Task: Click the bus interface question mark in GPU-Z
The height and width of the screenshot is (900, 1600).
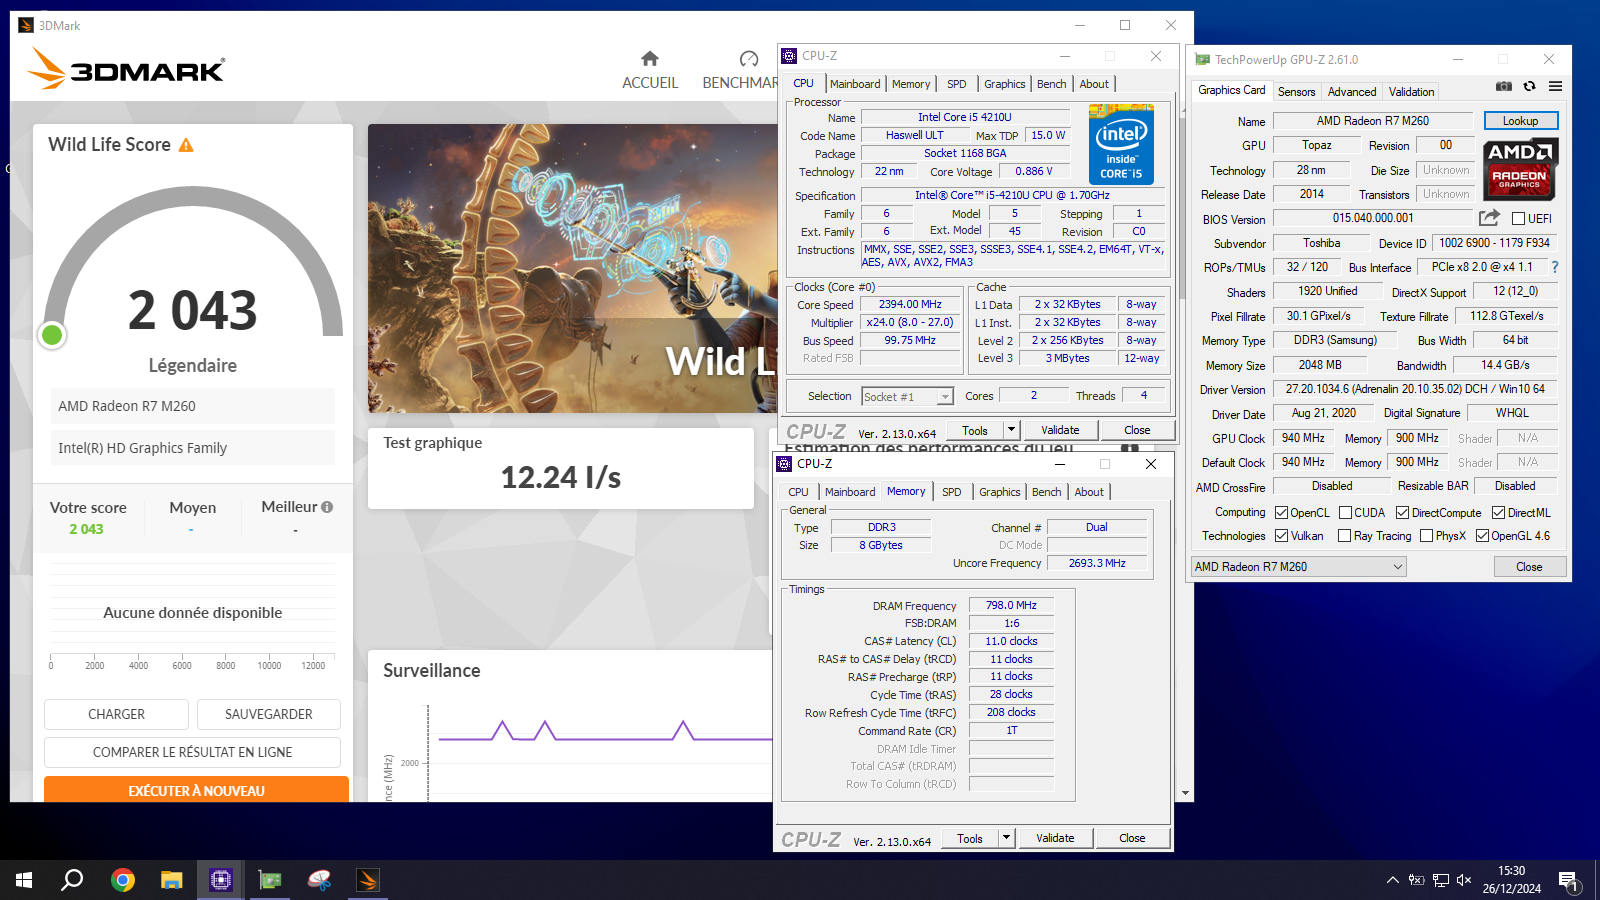Action: [1555, 267]
